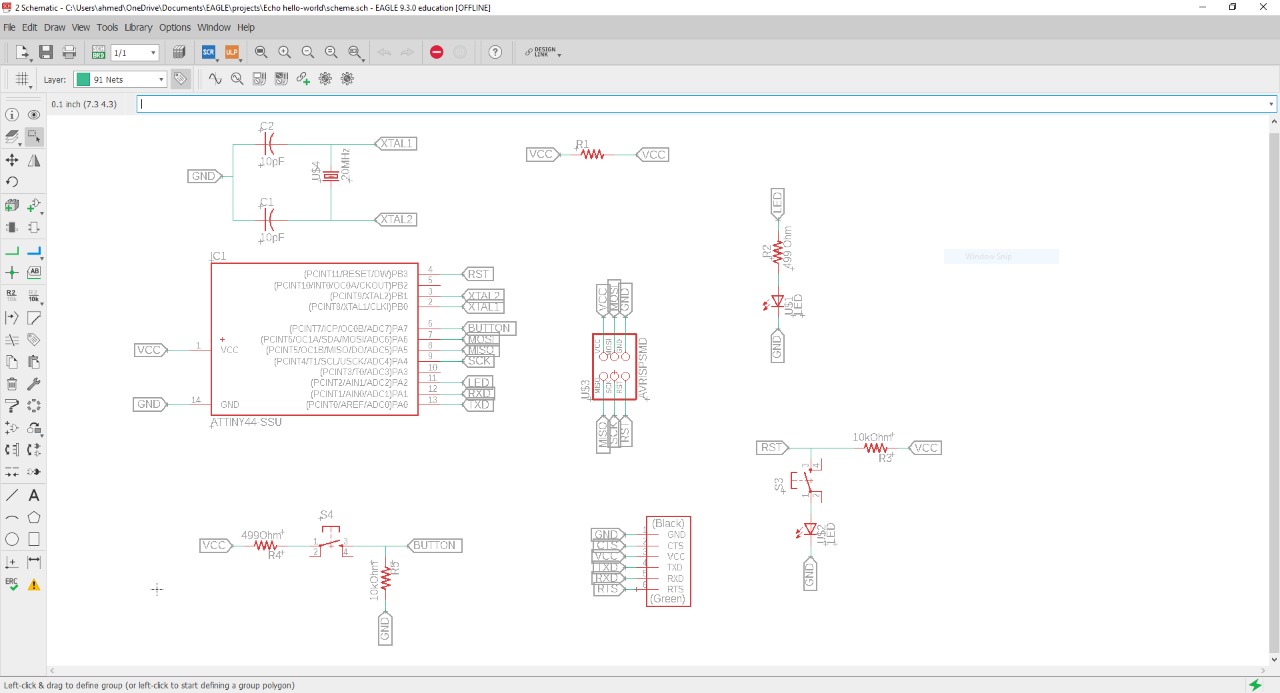Select the Dimension tool
Viewport: 1280px width, 693px height.
point(34,562)
